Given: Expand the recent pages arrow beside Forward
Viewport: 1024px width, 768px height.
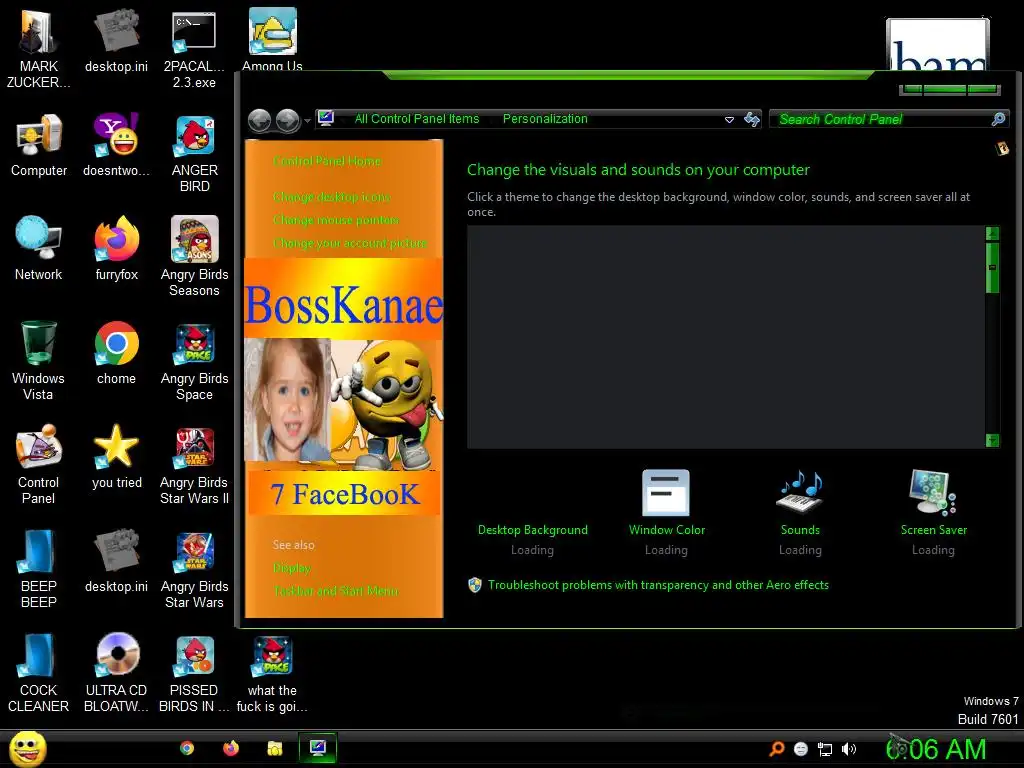Looking at the screenshot, I should point(307,120).
